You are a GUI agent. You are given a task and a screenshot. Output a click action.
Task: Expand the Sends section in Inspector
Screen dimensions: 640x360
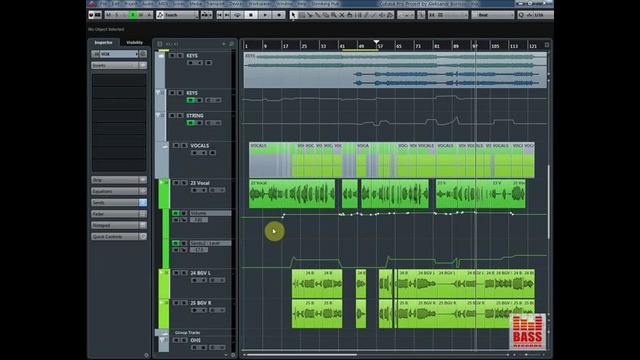[x=115, y=202]
